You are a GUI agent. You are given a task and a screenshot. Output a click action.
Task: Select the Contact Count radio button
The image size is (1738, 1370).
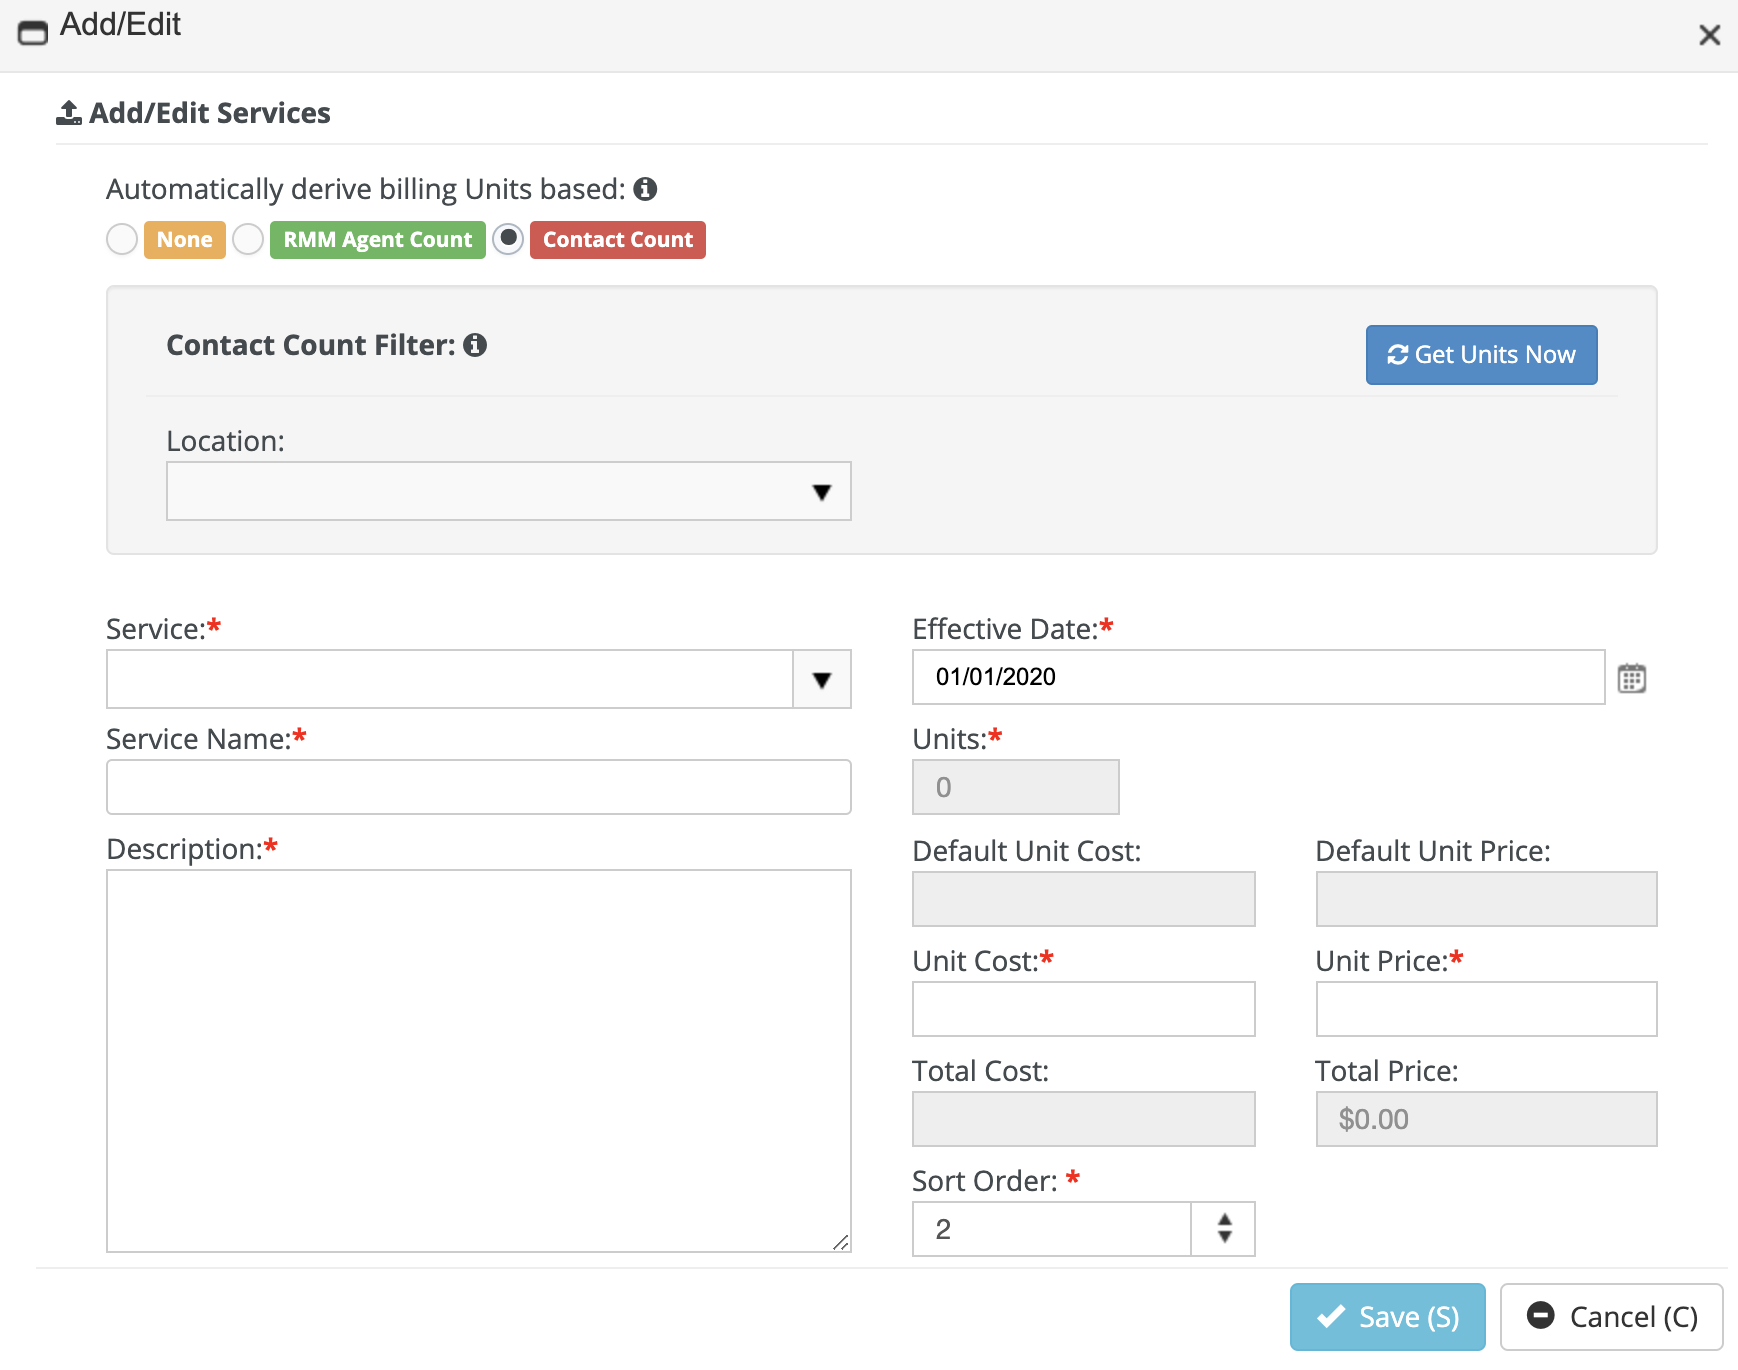pyautogui.click(x=508, y=240)
